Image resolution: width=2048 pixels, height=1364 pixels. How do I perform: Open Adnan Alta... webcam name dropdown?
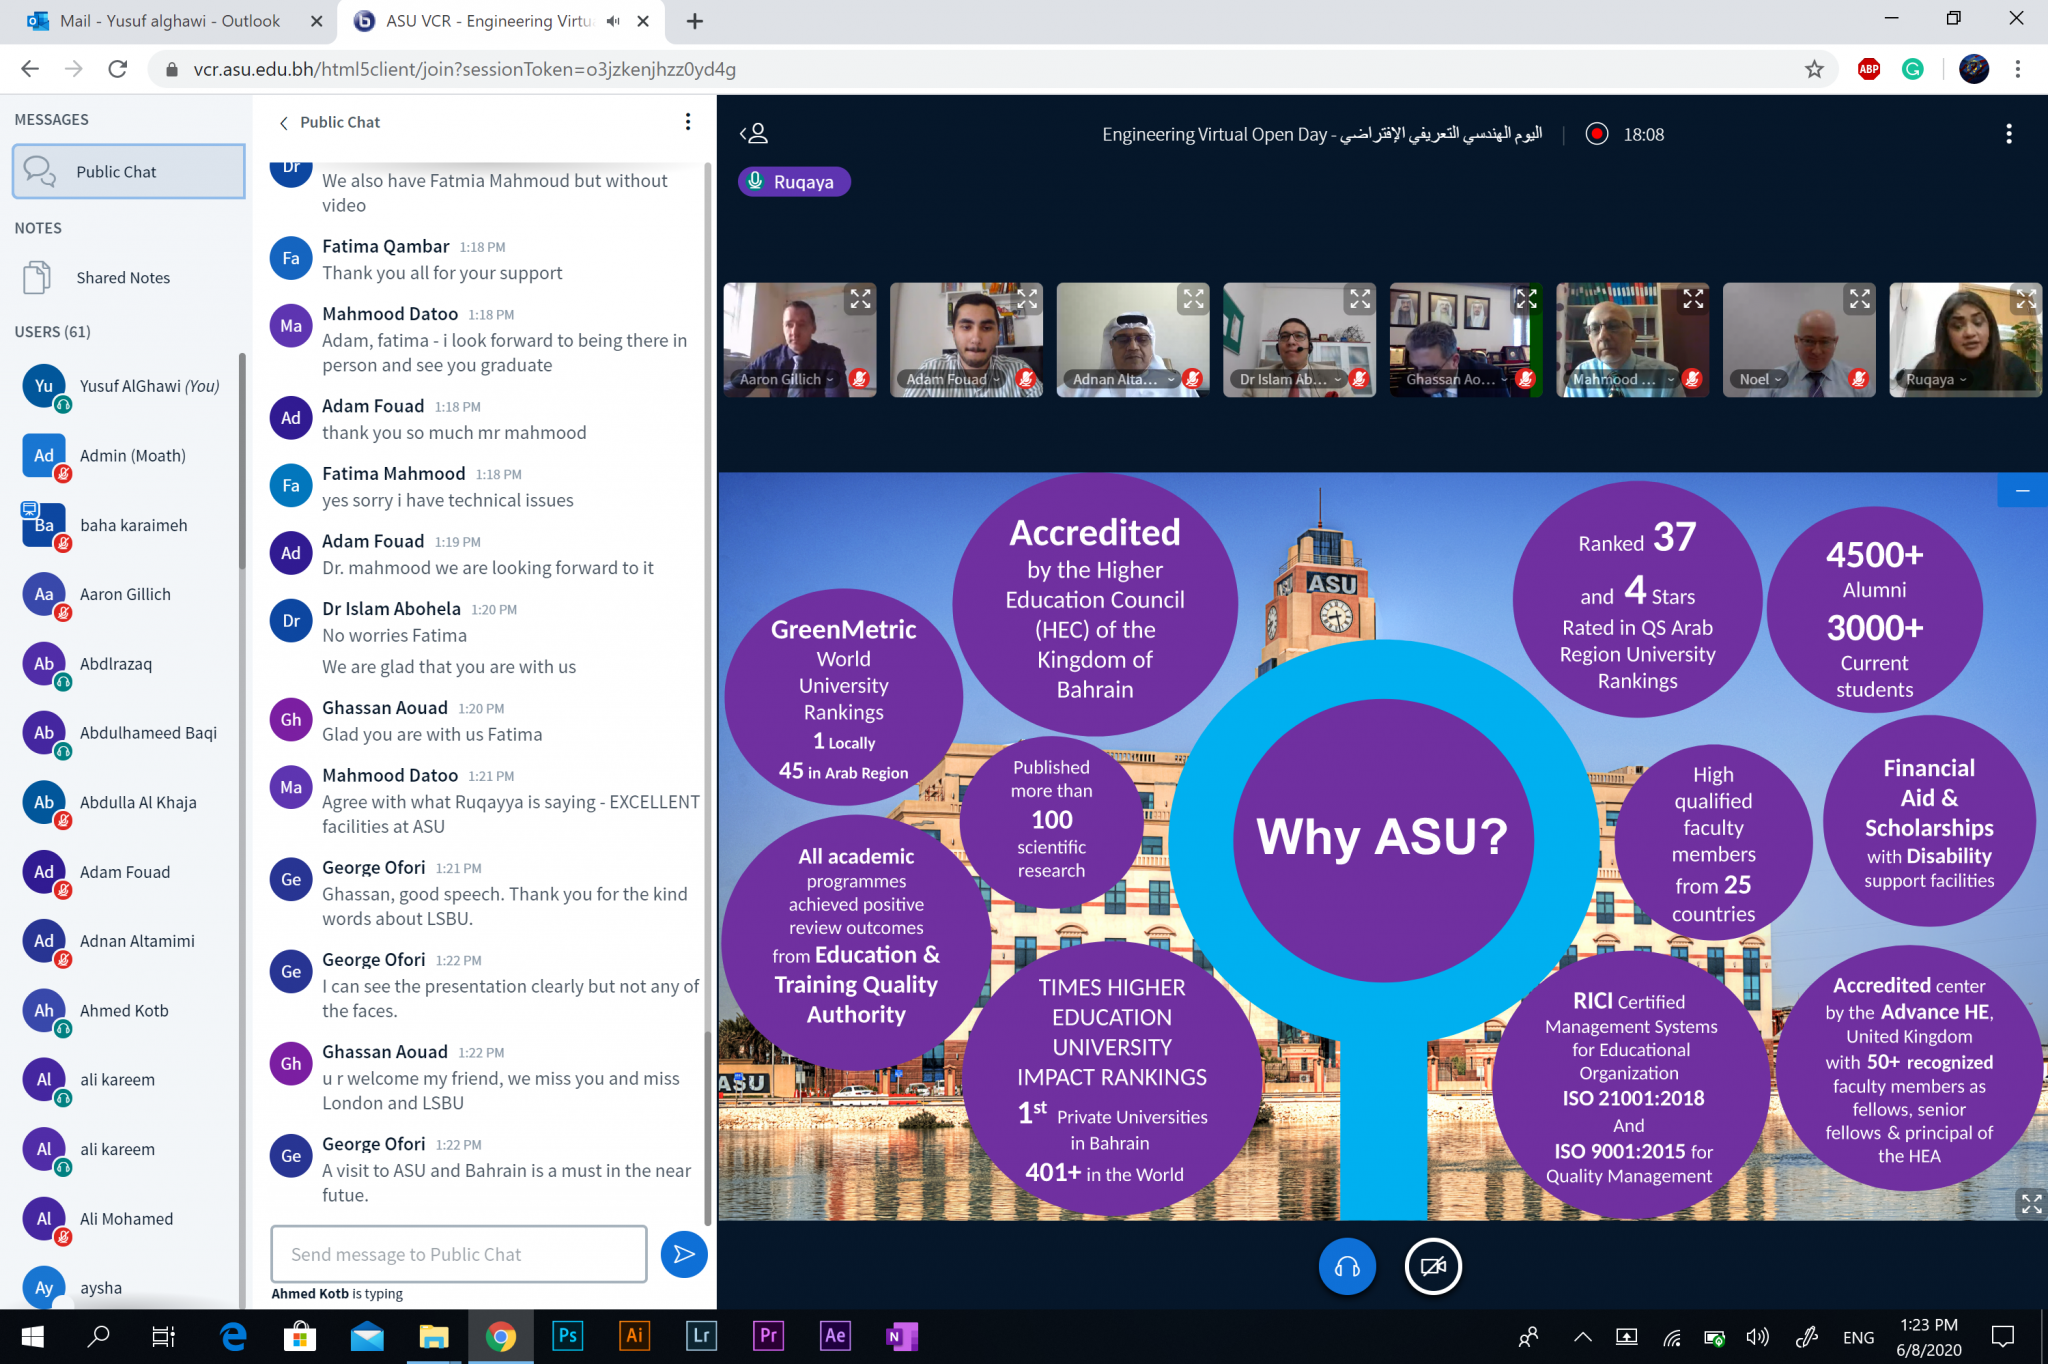pyautogui.click(x=1123, y=379)
